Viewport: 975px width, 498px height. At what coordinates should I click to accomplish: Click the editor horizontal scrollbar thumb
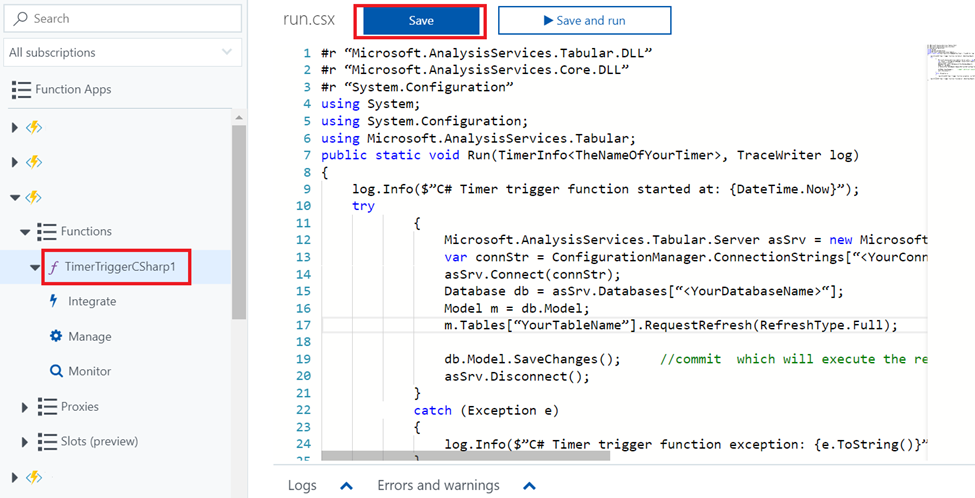[x=466, y=456]
